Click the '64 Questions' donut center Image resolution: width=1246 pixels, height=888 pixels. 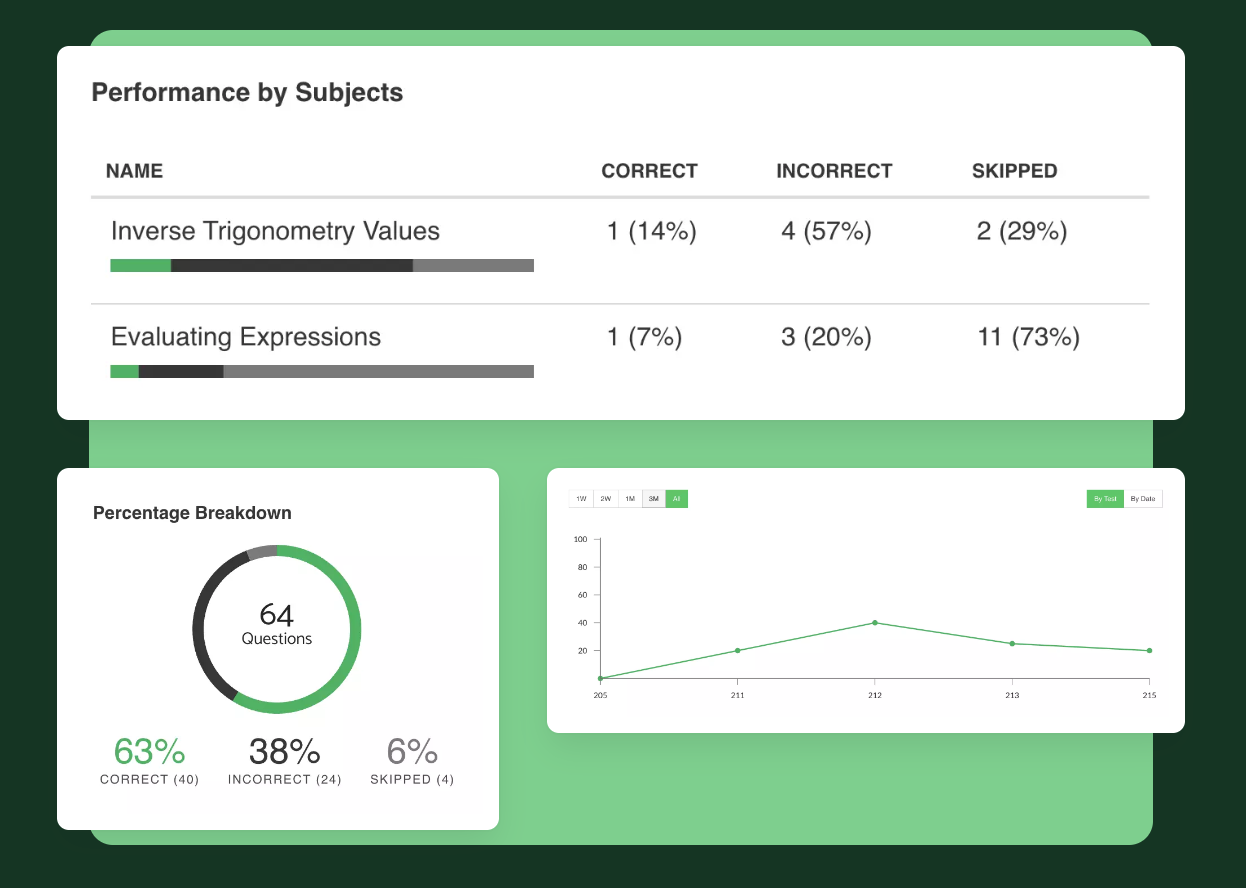[277, 624]
